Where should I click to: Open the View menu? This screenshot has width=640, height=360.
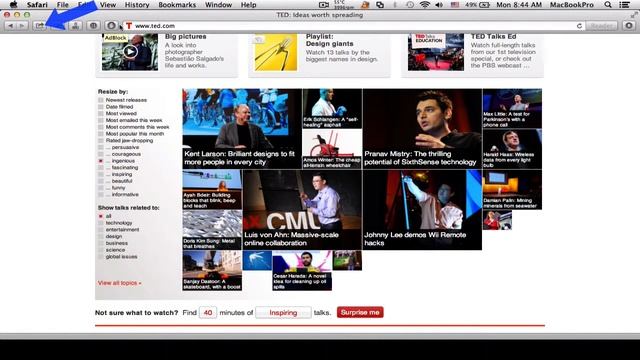pyautogui.click(x=108, y=5)
